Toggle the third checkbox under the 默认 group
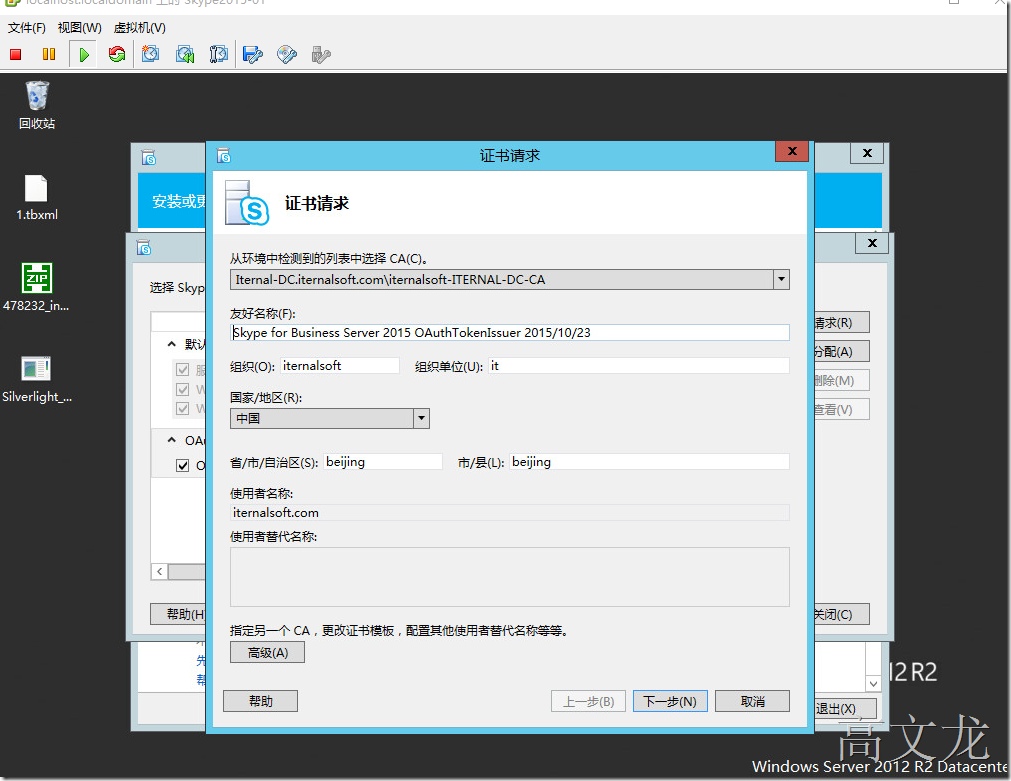This screenshot has width=1011, height=781. 182,409
